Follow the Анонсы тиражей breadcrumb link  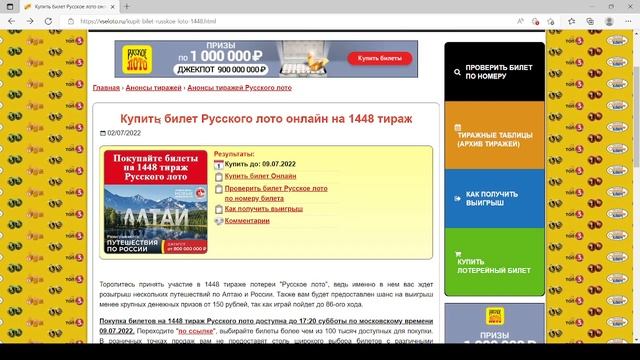click(x=153, y=88)
